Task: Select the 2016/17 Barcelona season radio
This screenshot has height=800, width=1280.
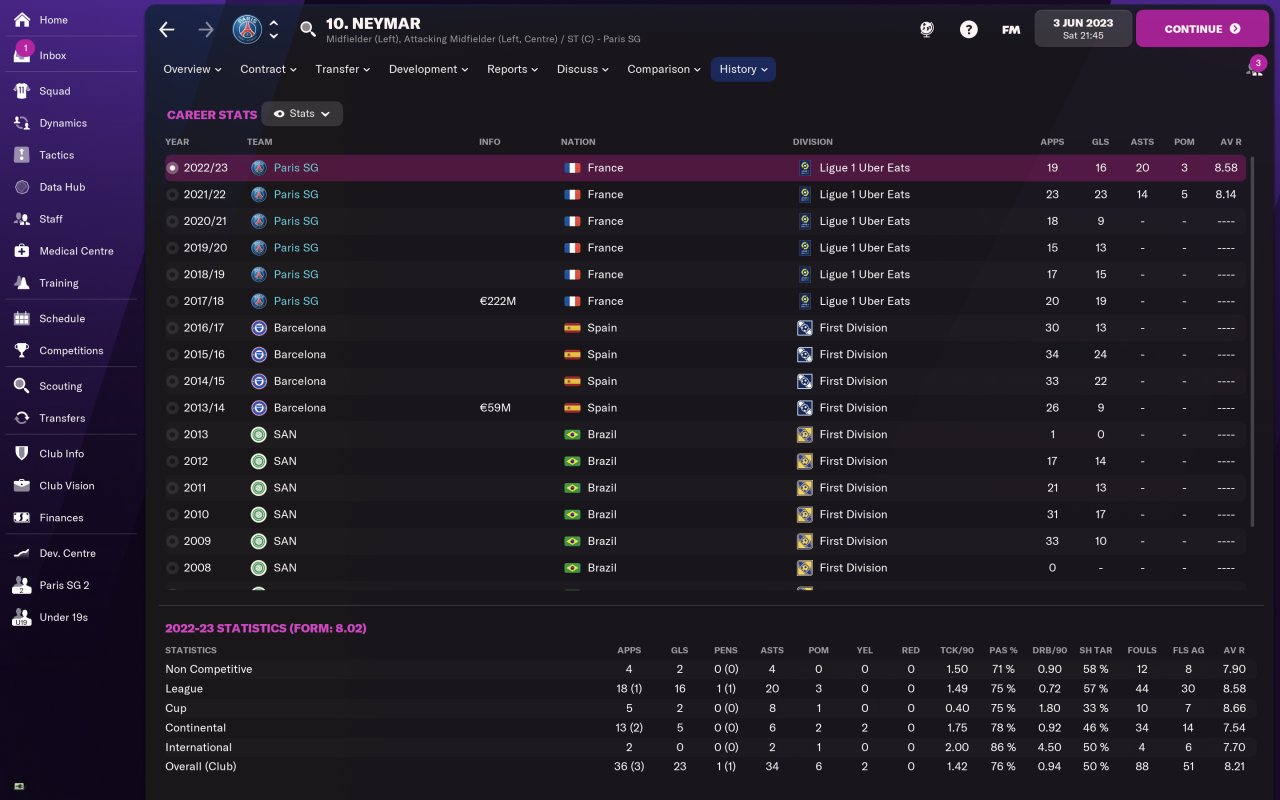Action: click(173, 328)
